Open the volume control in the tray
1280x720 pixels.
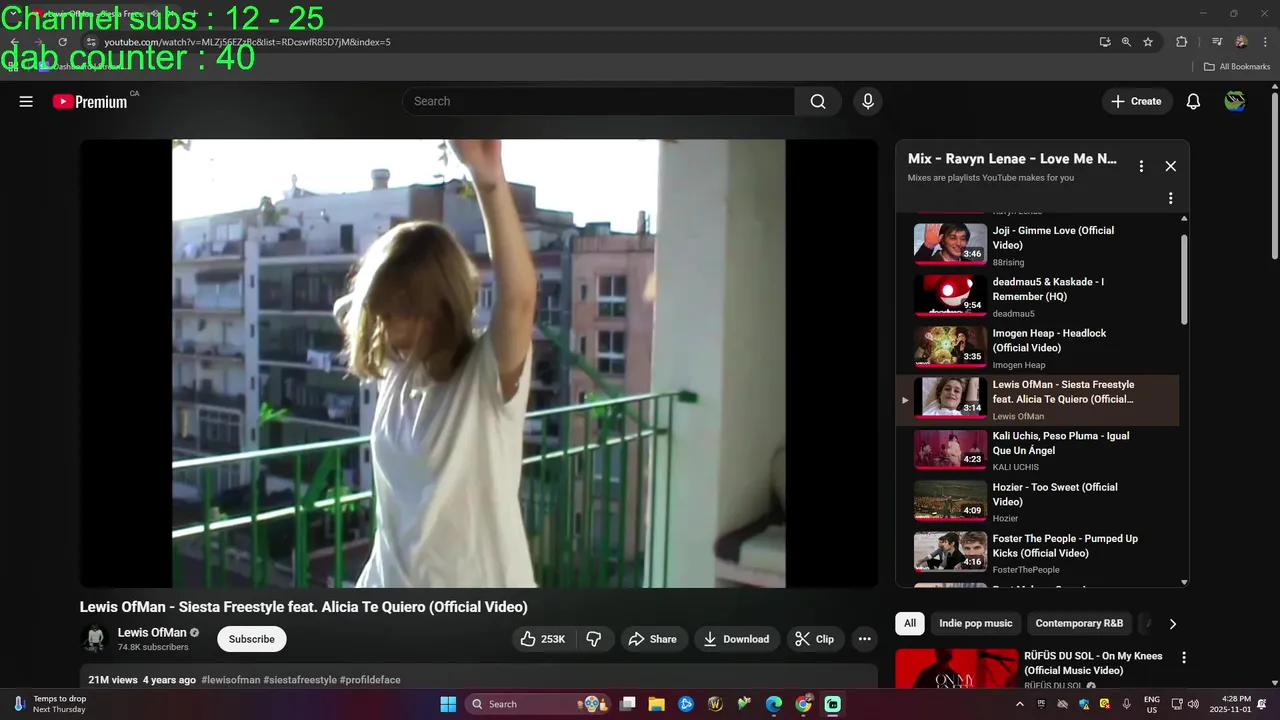(x=1193, y=704)
